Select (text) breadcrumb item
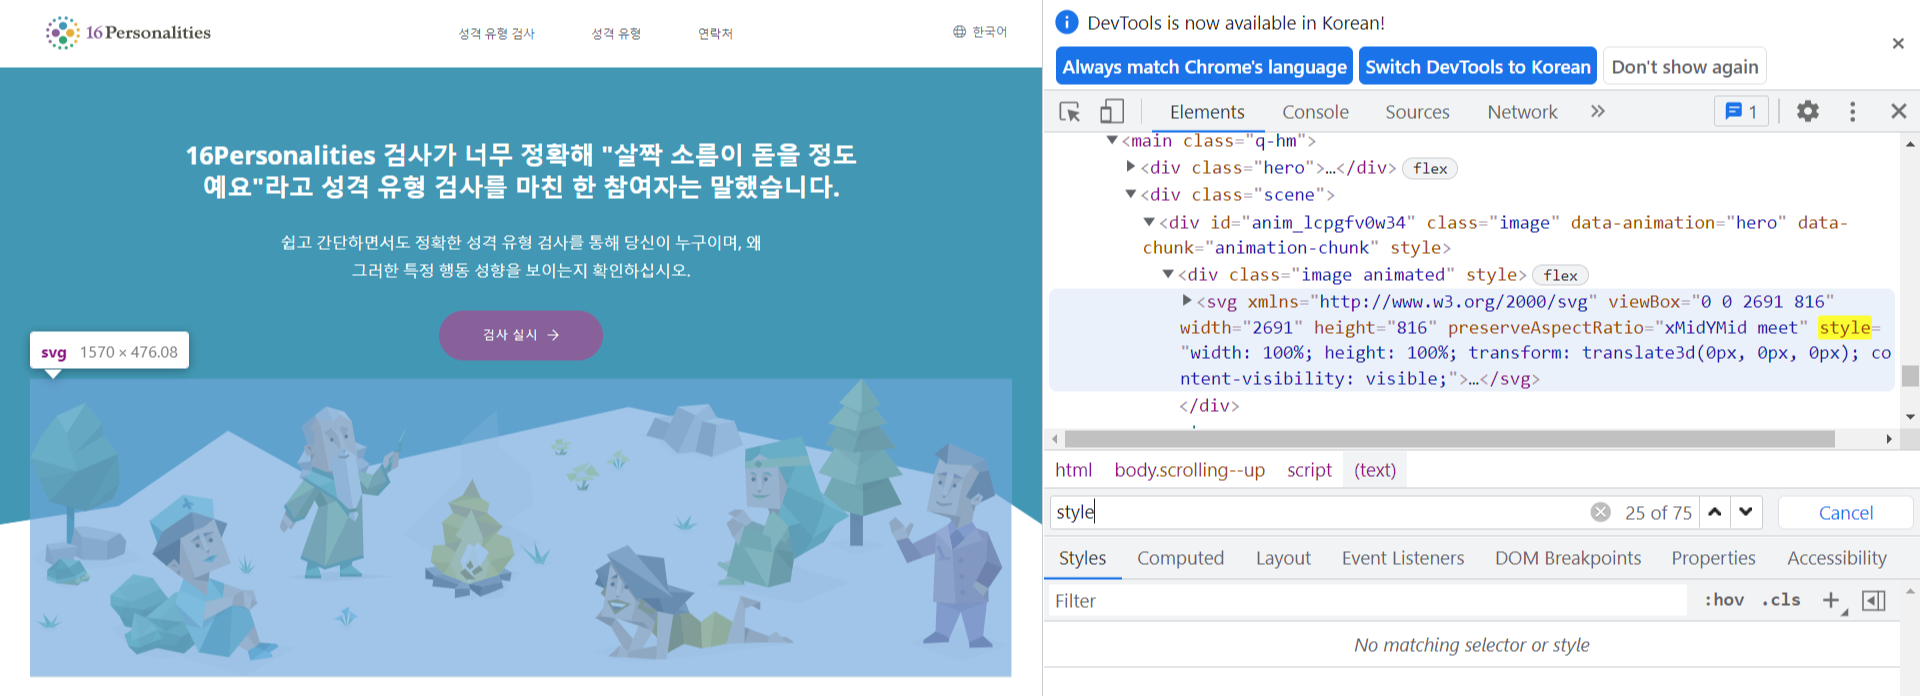 (1375, 470)
